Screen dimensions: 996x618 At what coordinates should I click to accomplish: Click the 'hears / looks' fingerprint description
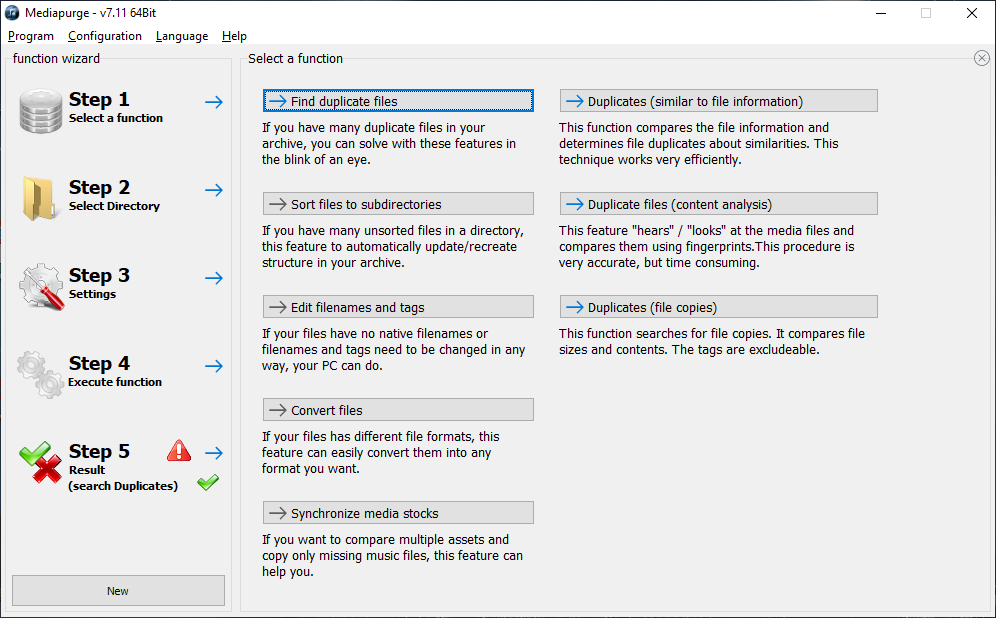coord(706,246)
